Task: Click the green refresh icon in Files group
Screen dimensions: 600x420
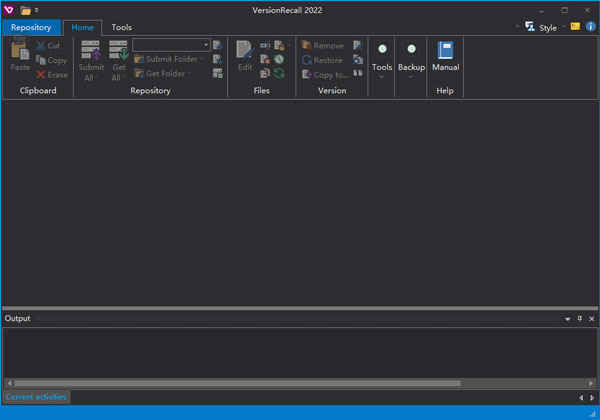Action: (279, 73)
